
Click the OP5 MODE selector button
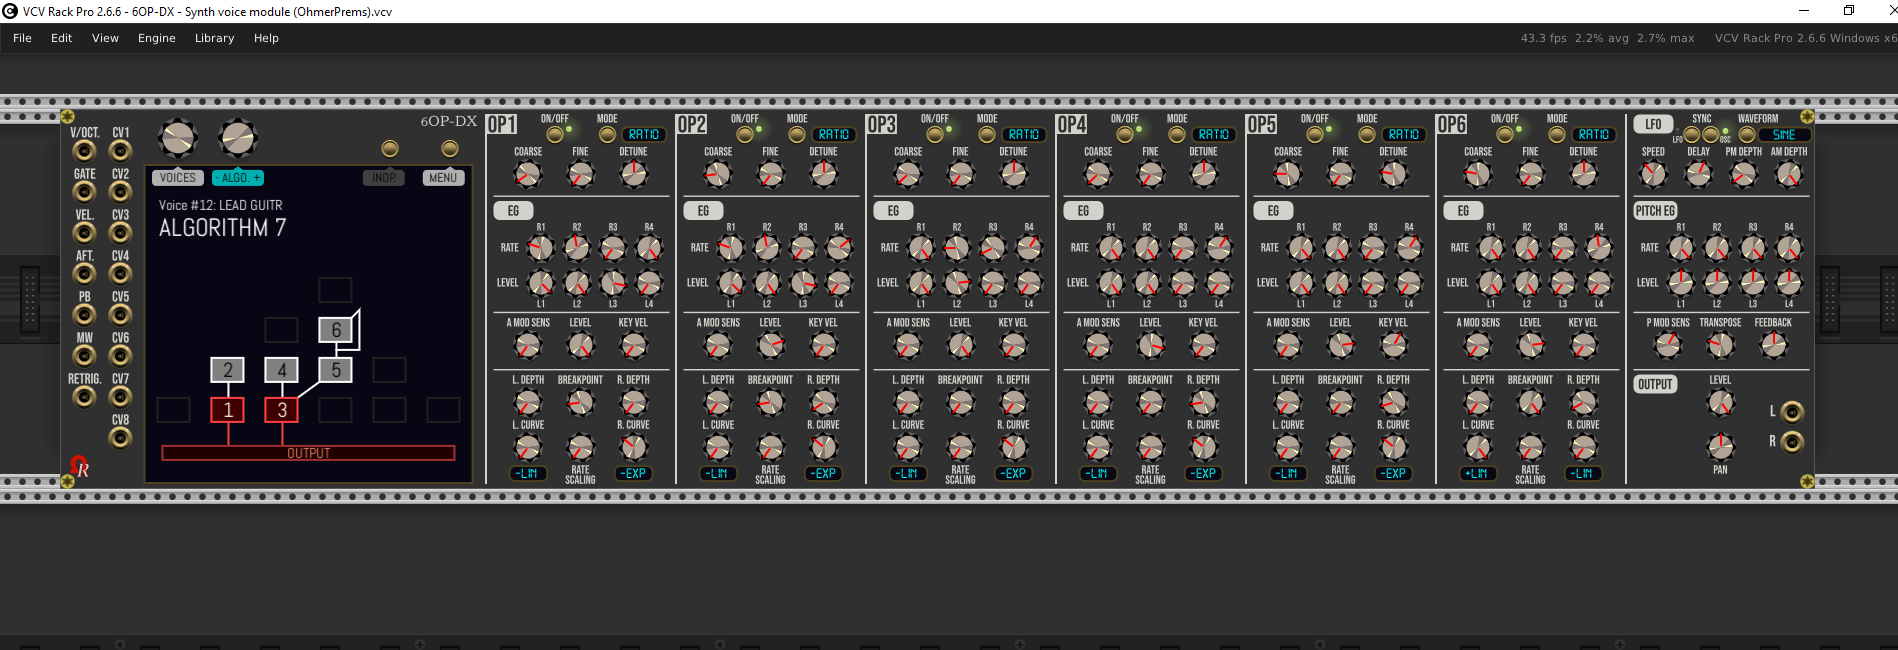(x=1366, y=134)
